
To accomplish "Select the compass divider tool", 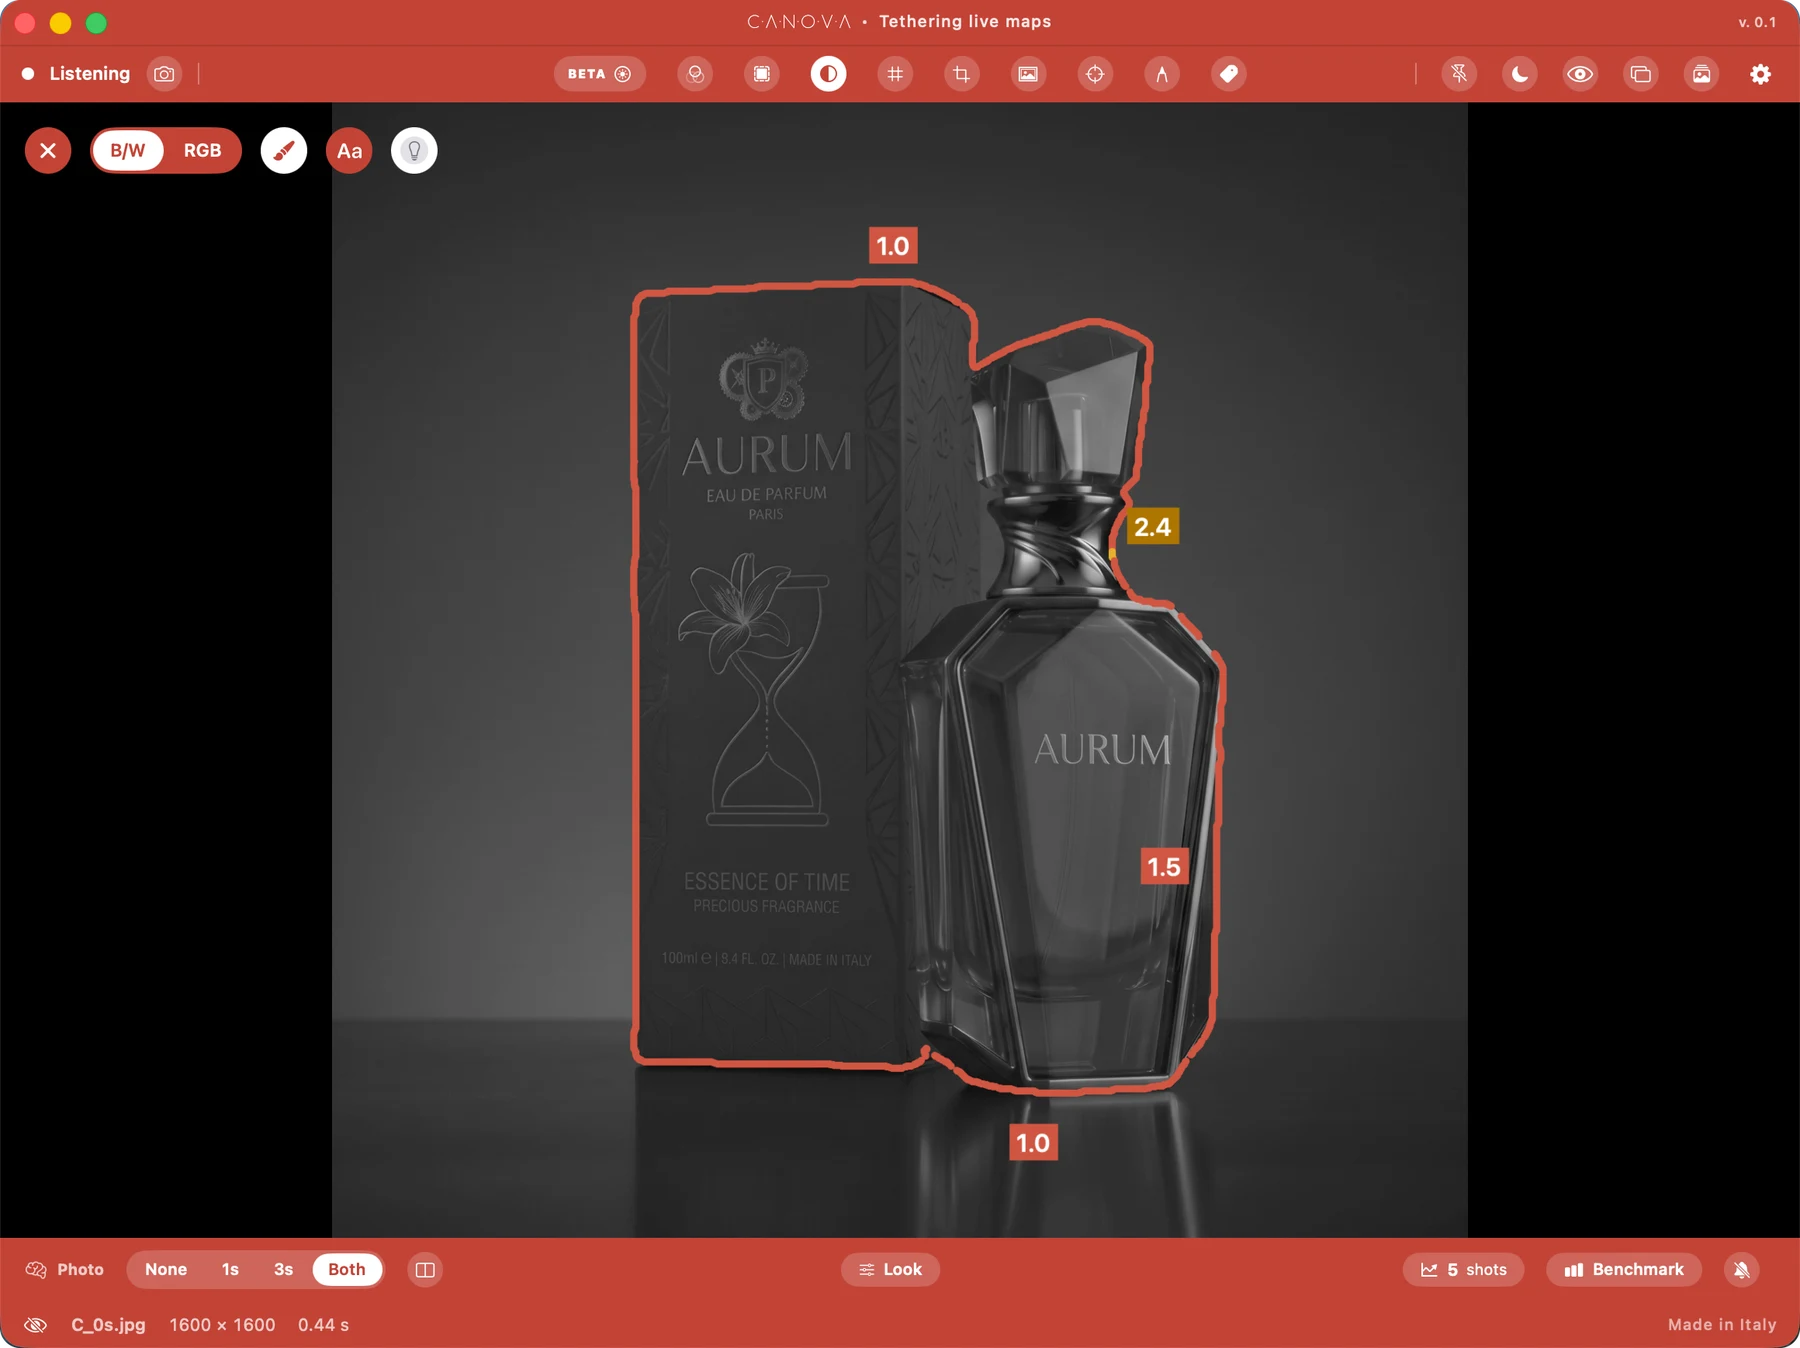I will click(x=1162, y=74).
